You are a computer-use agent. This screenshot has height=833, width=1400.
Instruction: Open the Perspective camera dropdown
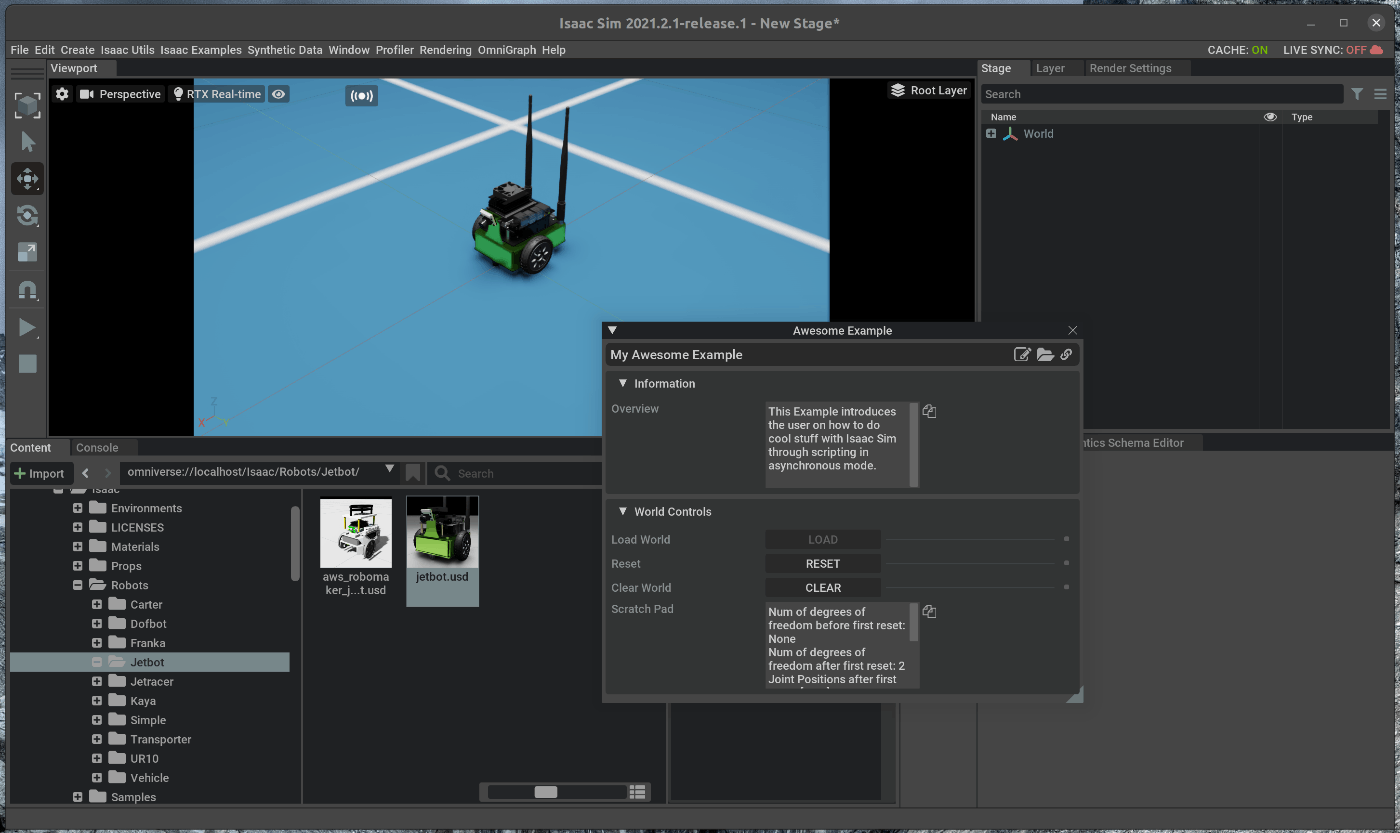pos(120,94)
